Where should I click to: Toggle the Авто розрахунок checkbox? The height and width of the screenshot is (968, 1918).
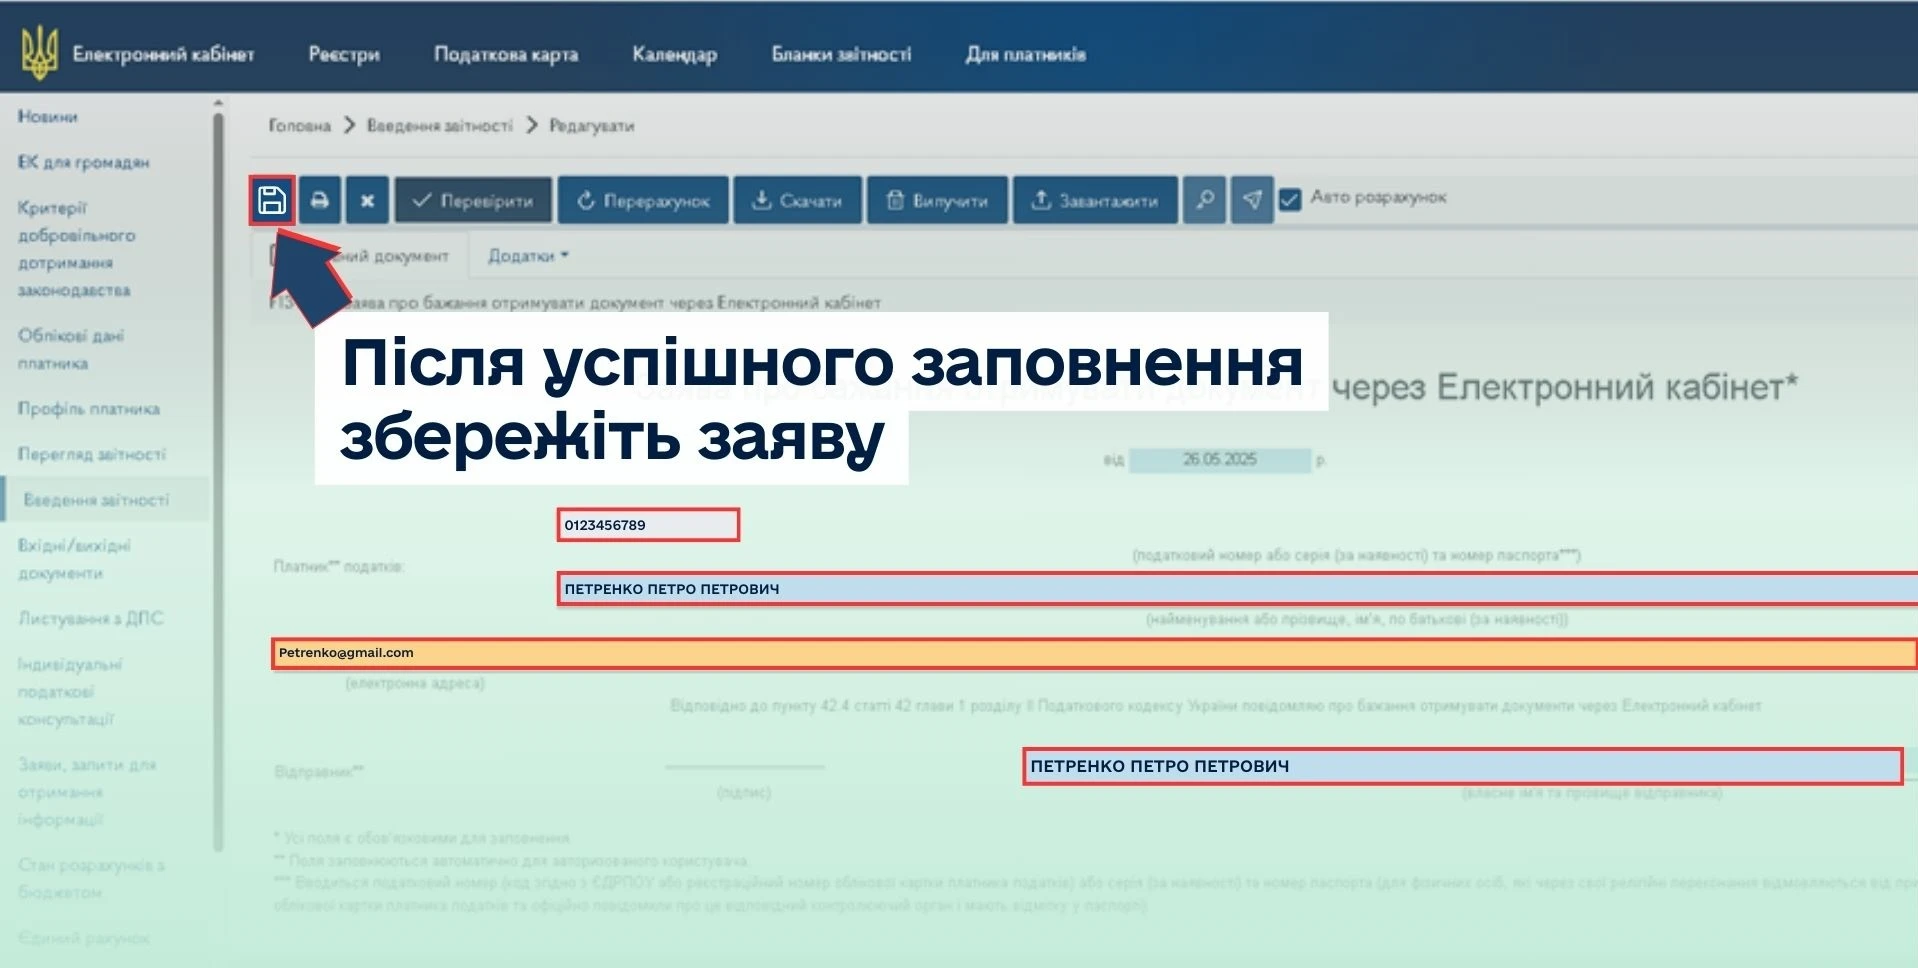coord(1290,199)
